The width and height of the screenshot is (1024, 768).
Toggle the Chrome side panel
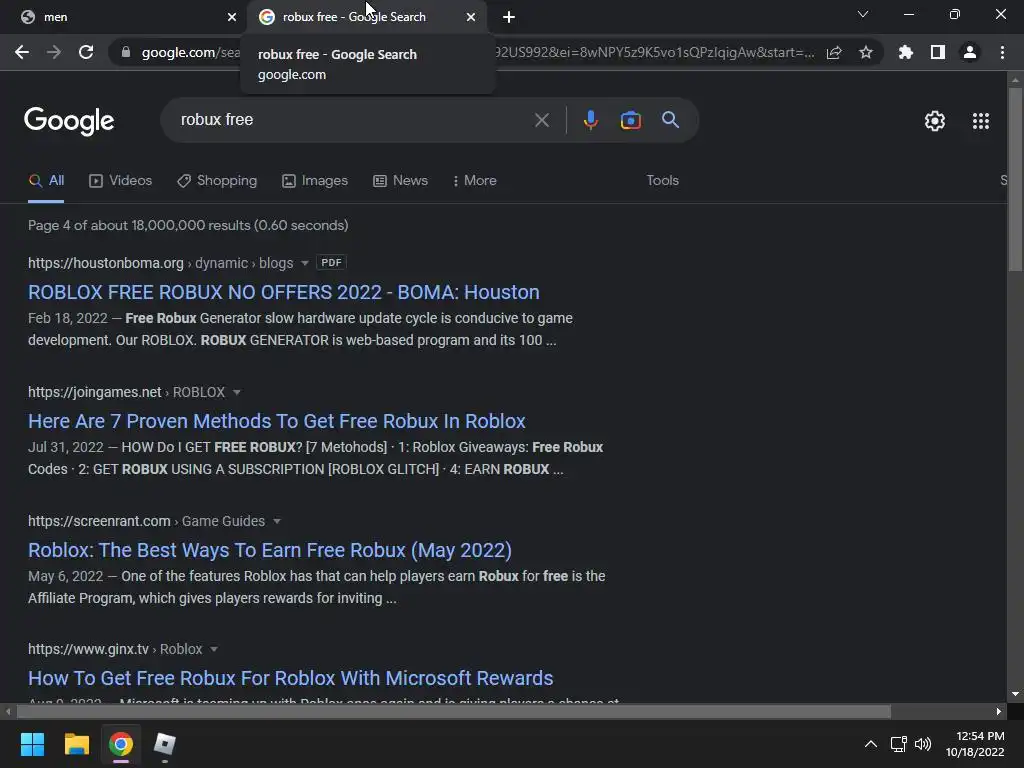938,52
